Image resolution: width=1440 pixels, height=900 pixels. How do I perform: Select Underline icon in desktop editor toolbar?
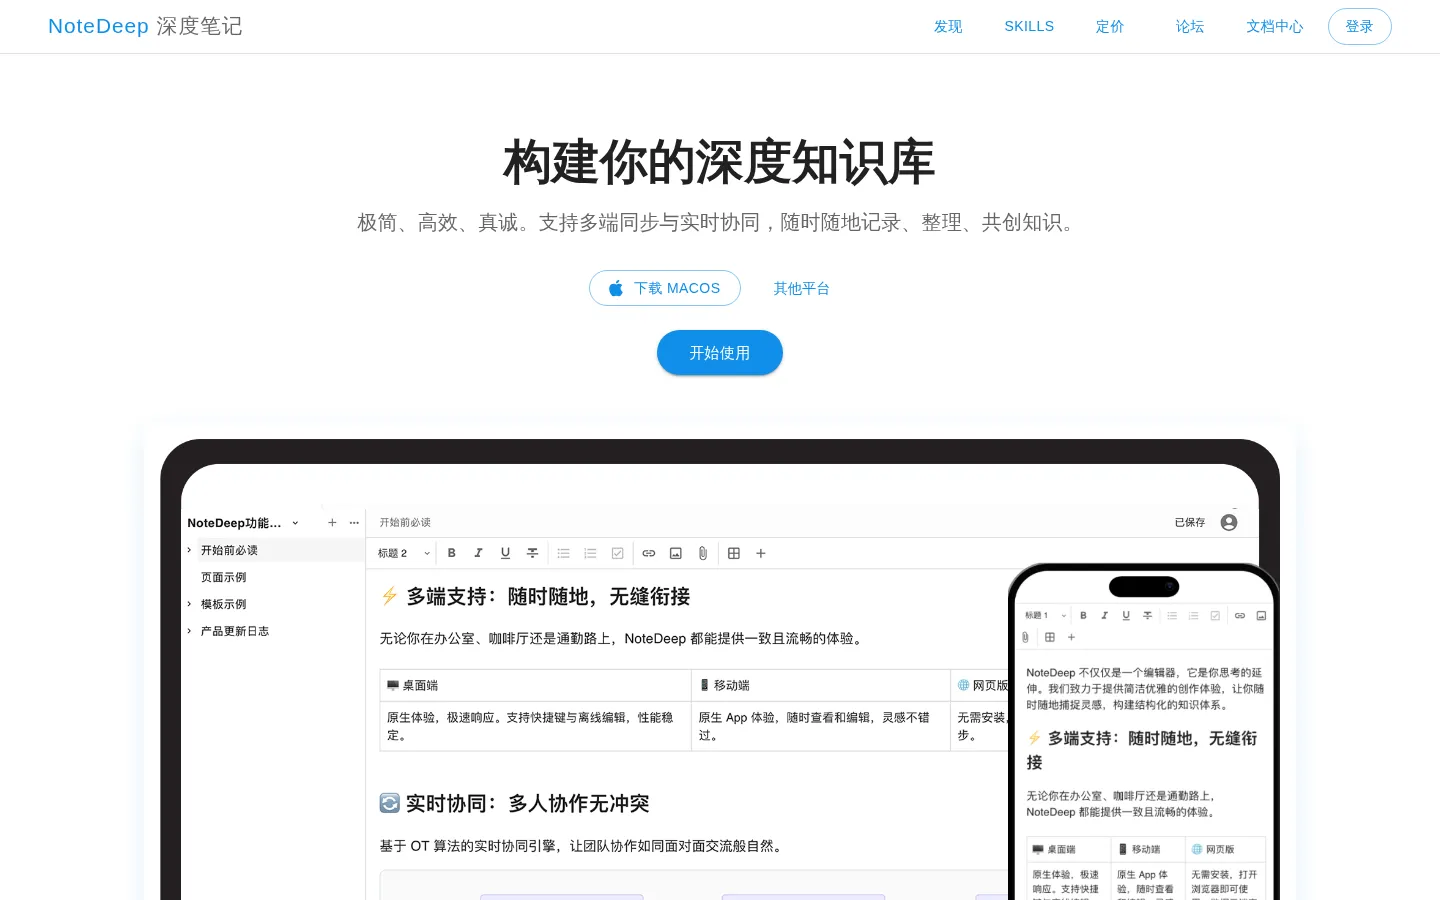(505, 553)
